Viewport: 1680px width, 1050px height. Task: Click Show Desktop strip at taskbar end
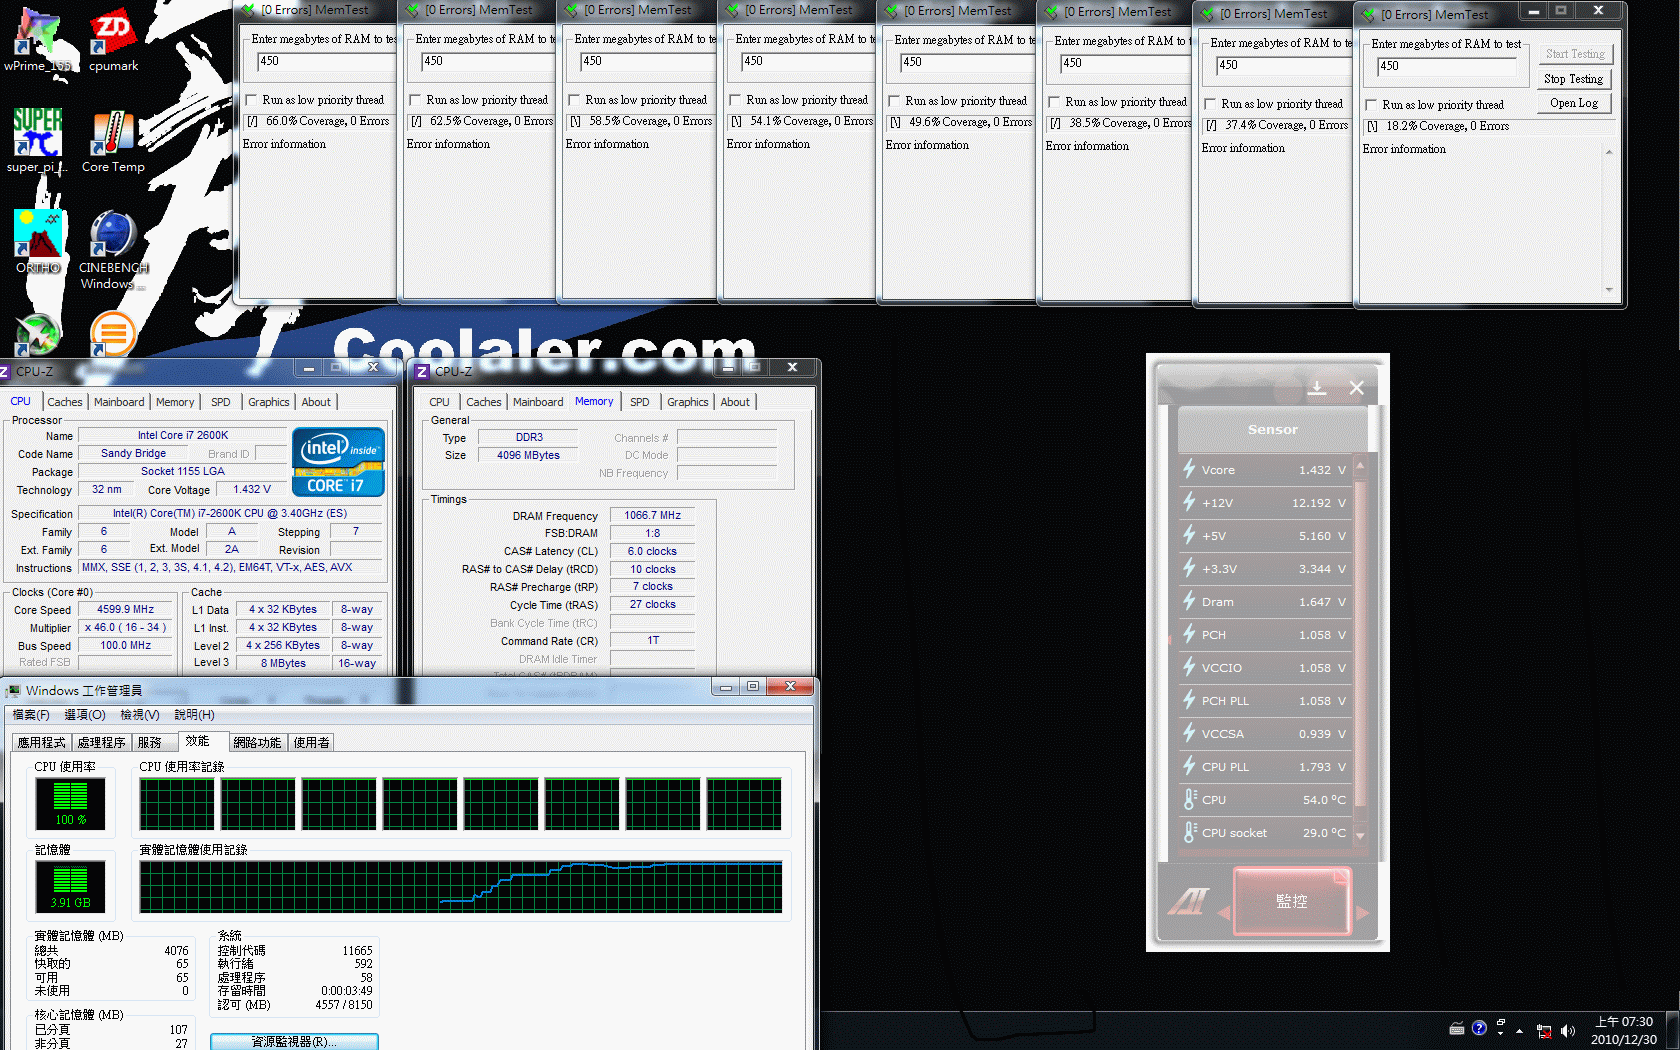[1674, 1031]
